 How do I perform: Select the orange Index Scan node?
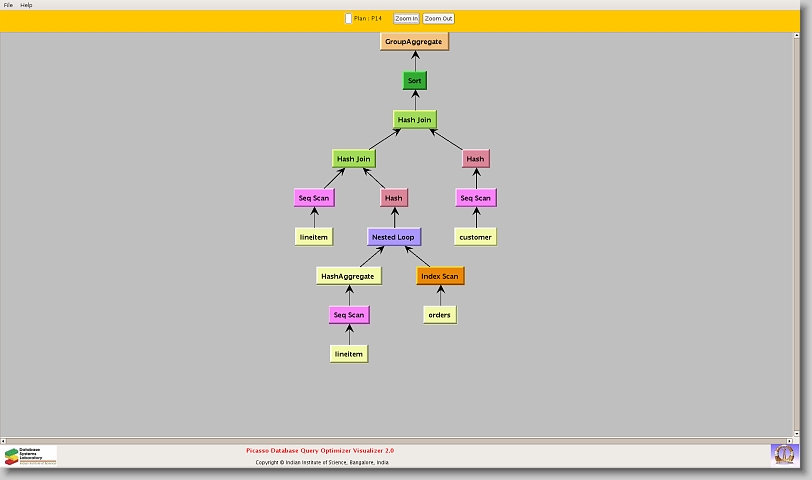(440, 276)
